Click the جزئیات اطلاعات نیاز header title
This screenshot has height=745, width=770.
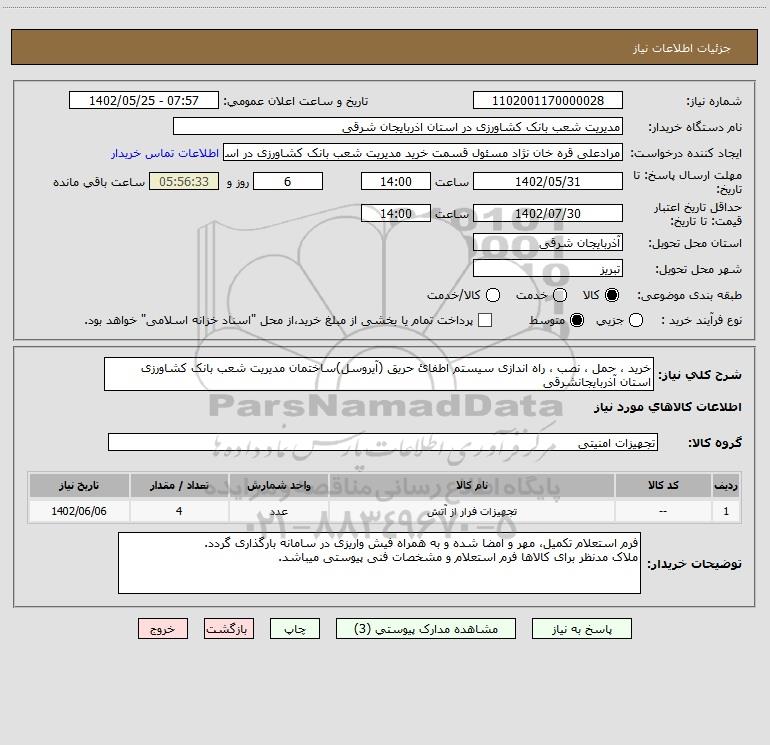[x=682, y=48]
